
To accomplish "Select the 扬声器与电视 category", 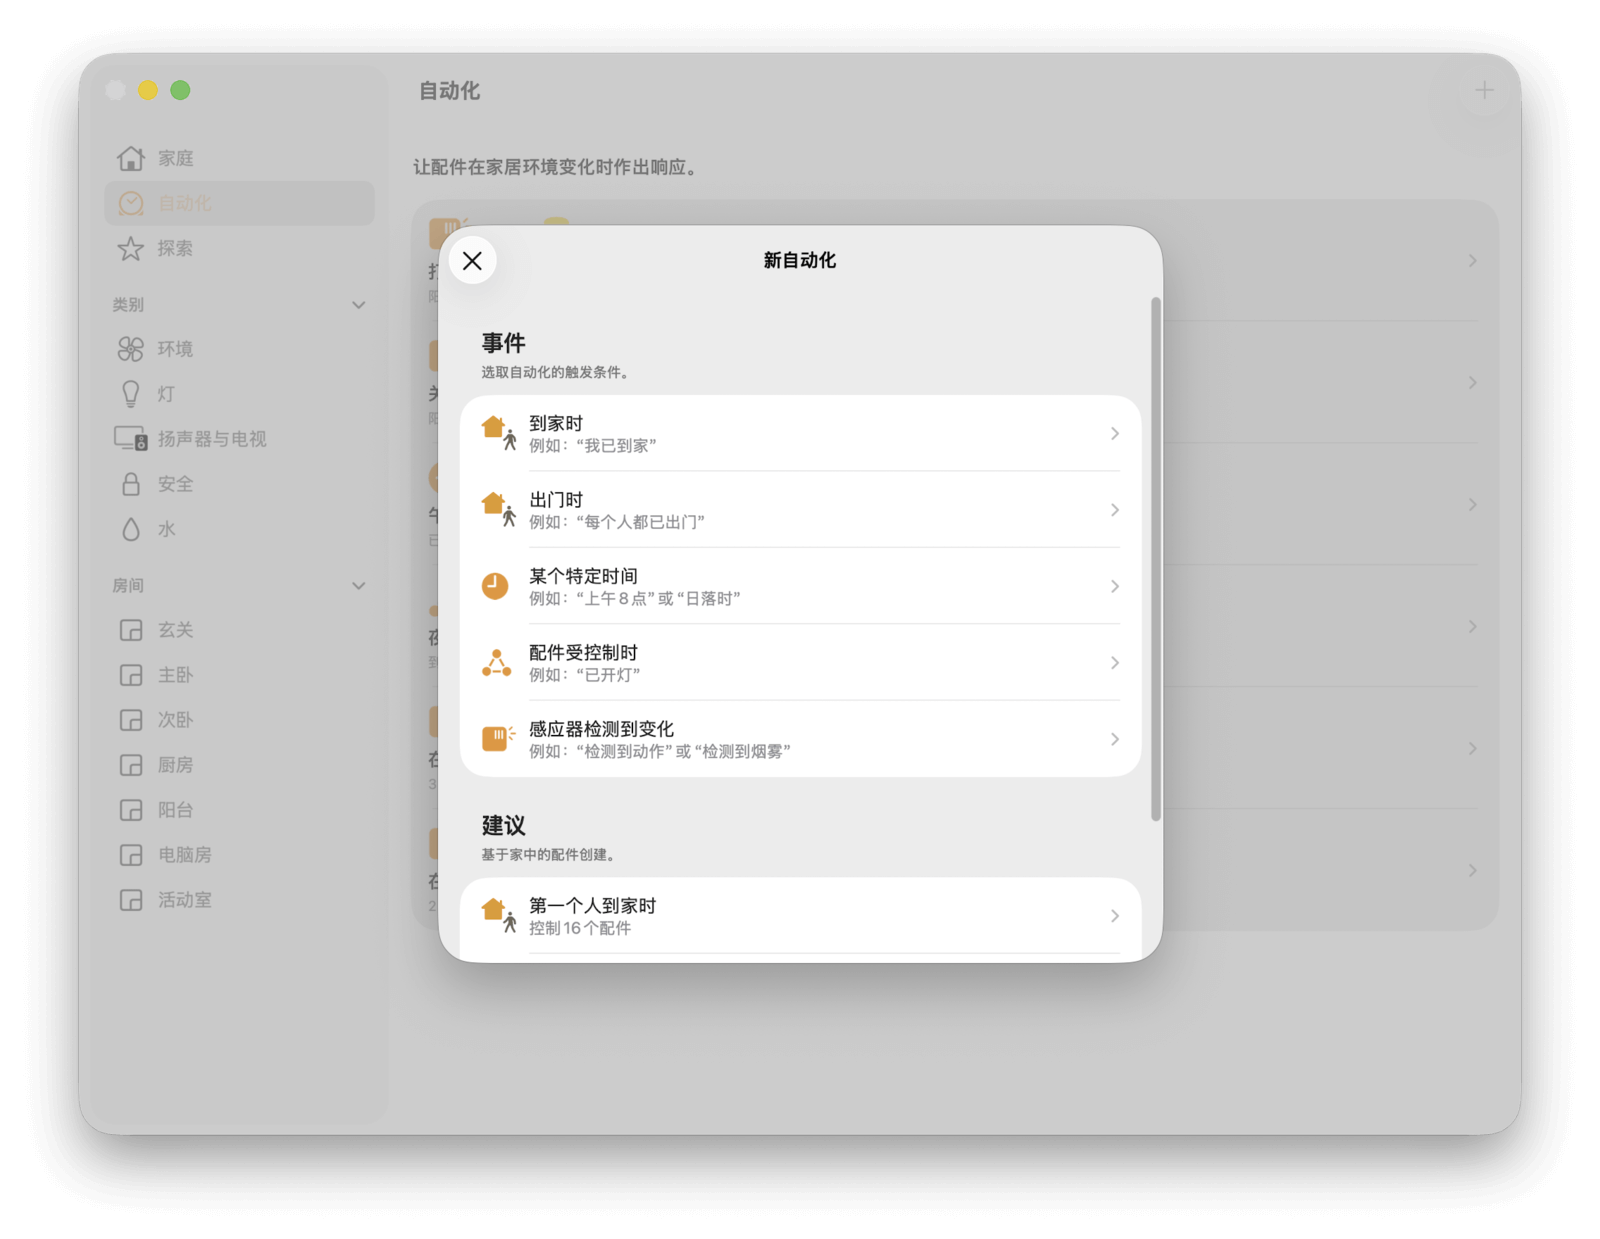I will pyautogui.click(x=239, y=439).
